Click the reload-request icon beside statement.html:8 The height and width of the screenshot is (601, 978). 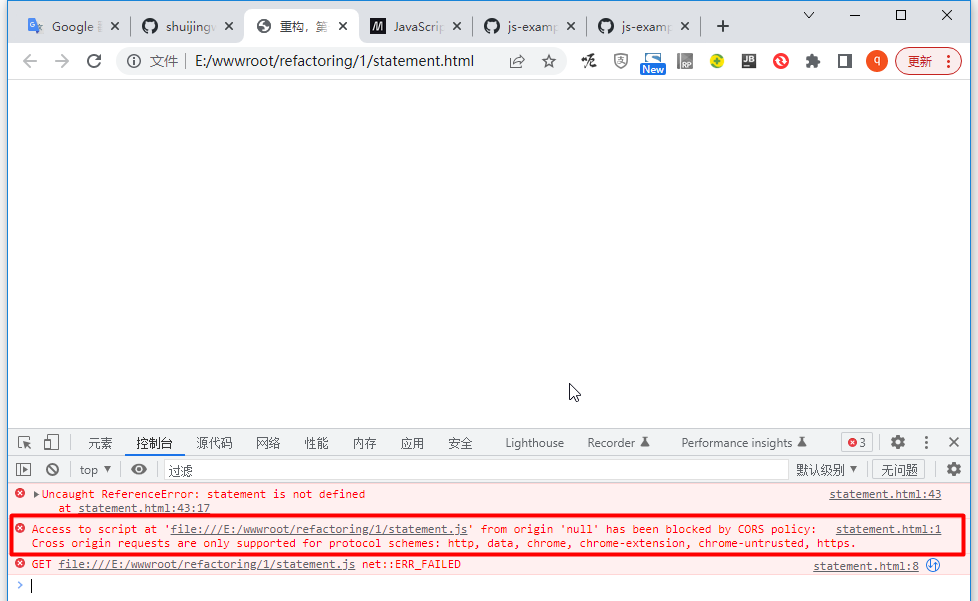(933, 565)
